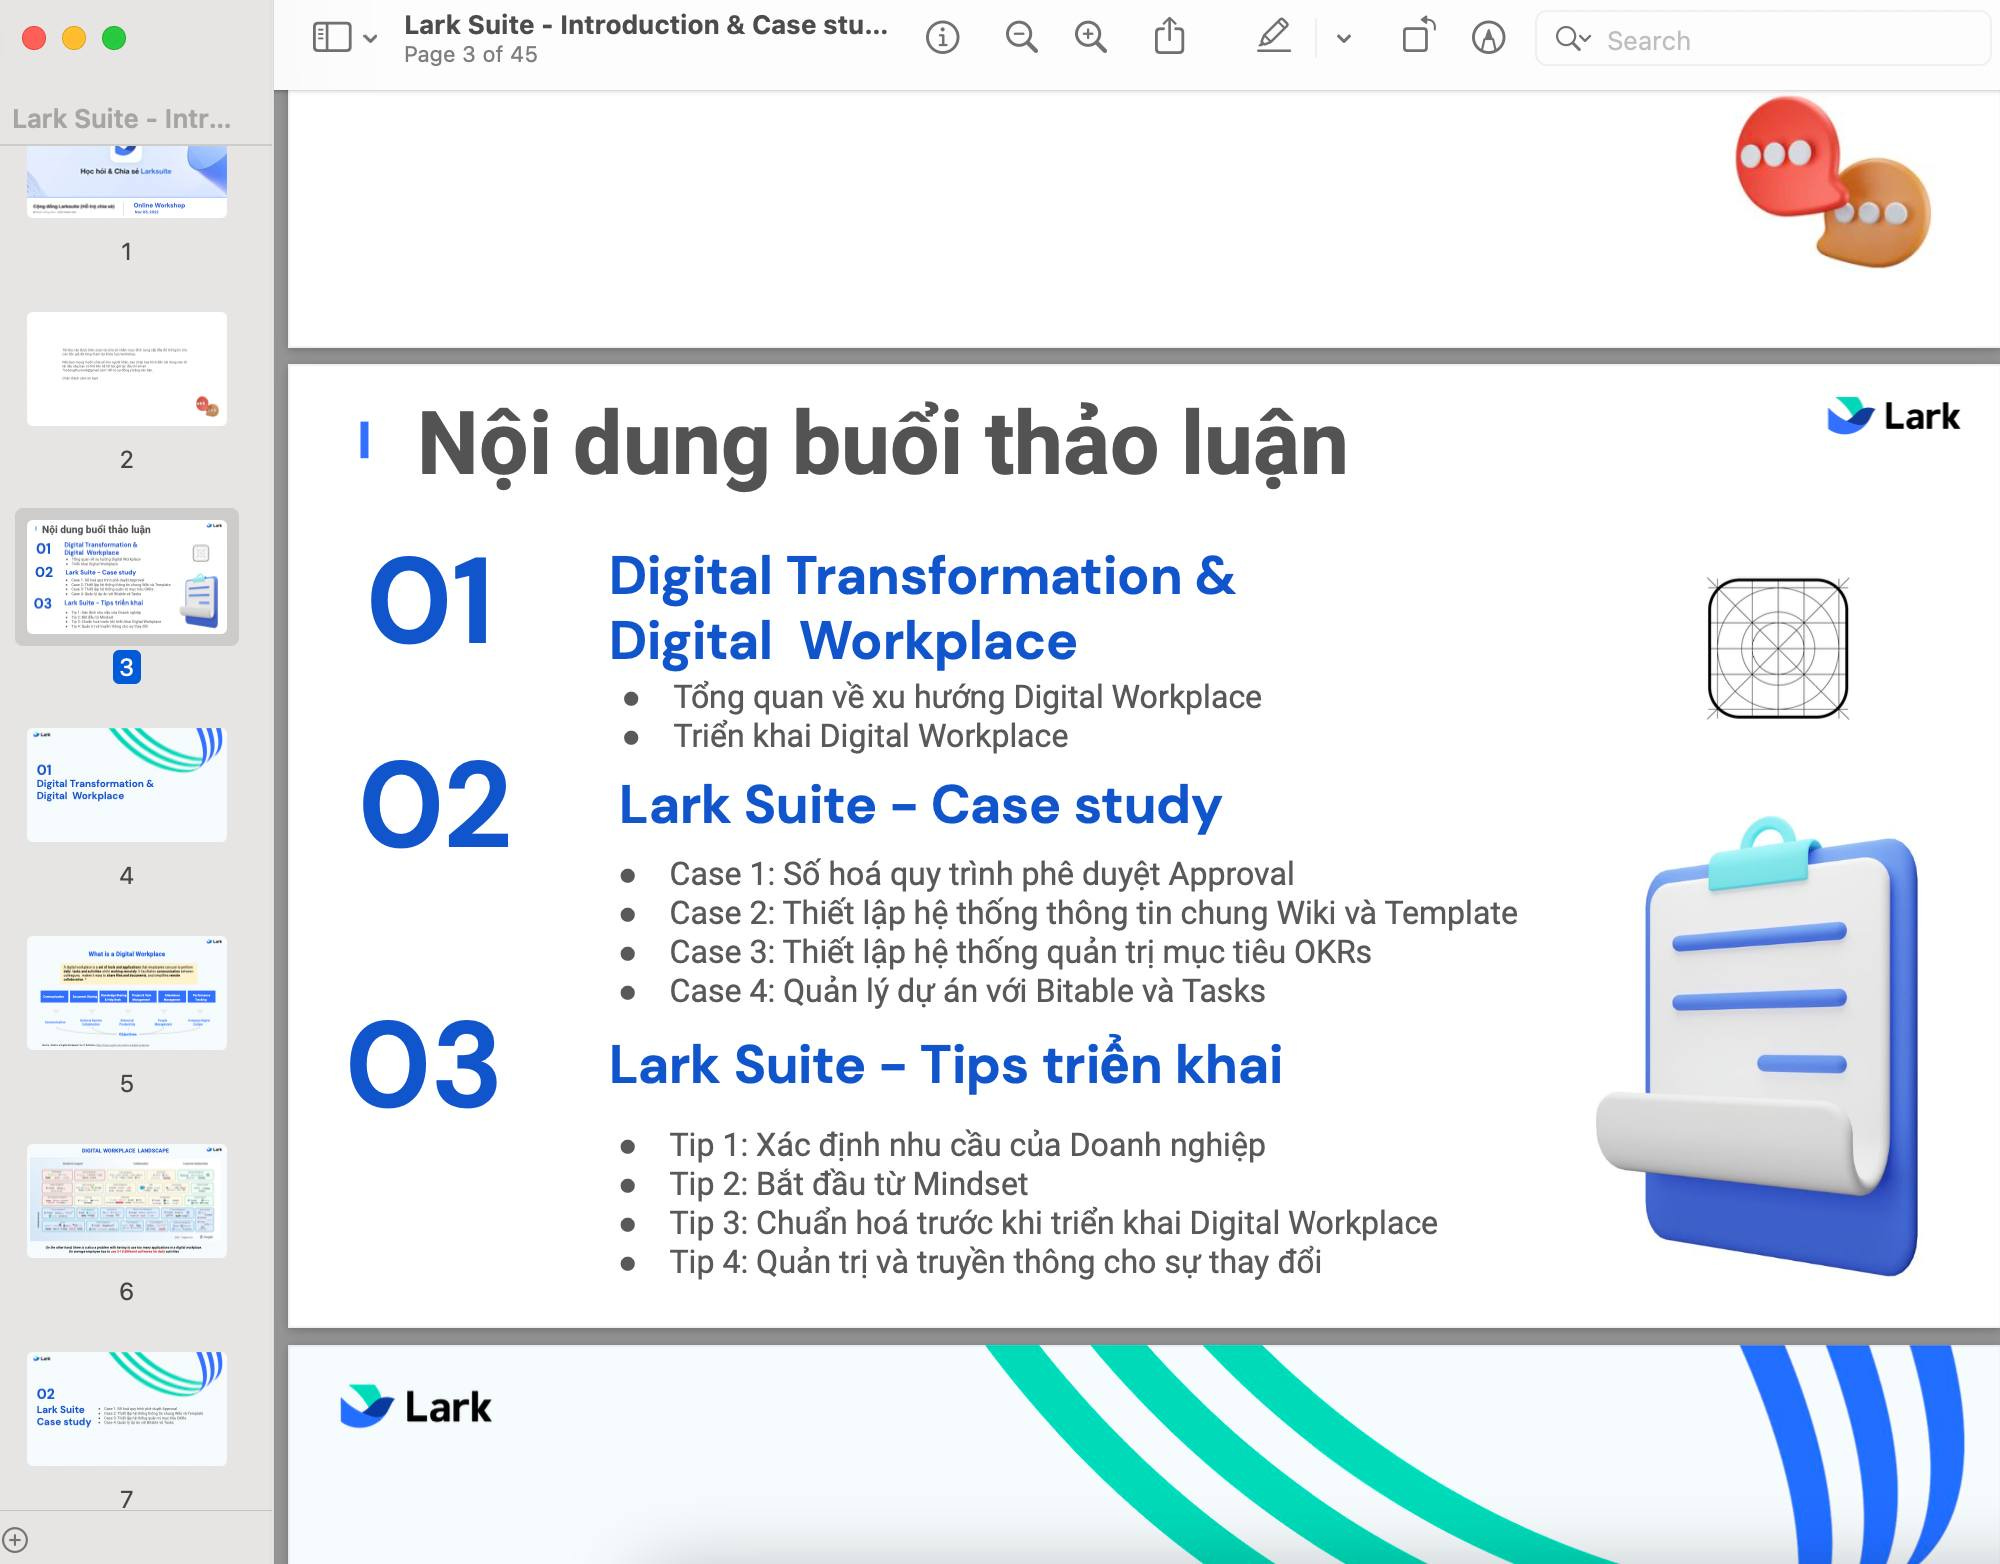
Task: Select the Highlight pen tool
Action: [1273, 37]
